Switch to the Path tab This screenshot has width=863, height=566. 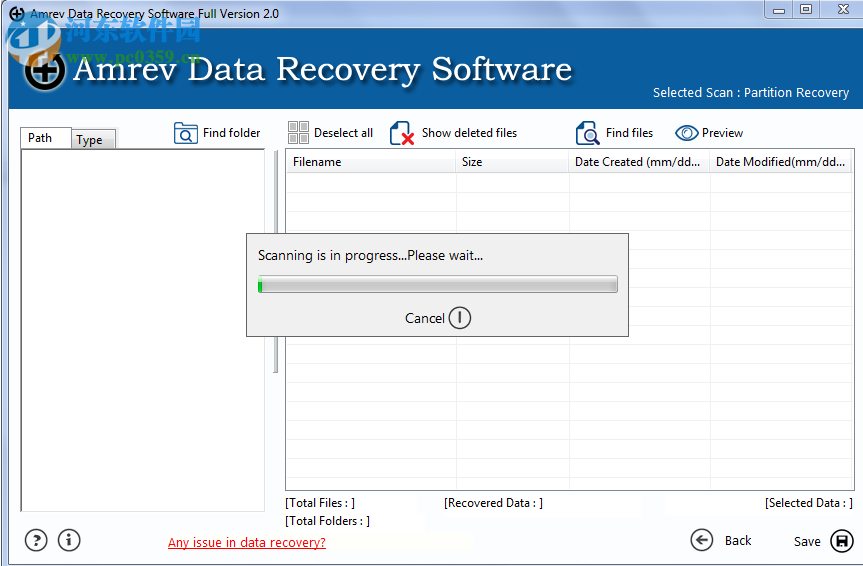(x=46, y=138)
